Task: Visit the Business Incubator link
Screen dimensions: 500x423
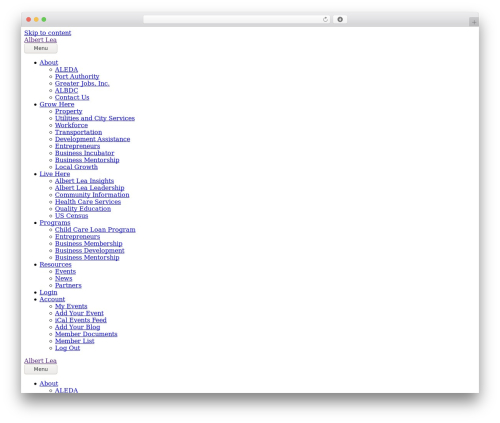Action: click(x=84, y=153)
